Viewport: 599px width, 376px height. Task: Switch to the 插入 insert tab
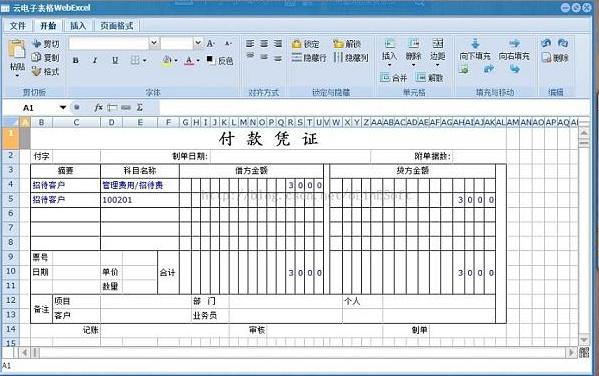click(78, 26)
